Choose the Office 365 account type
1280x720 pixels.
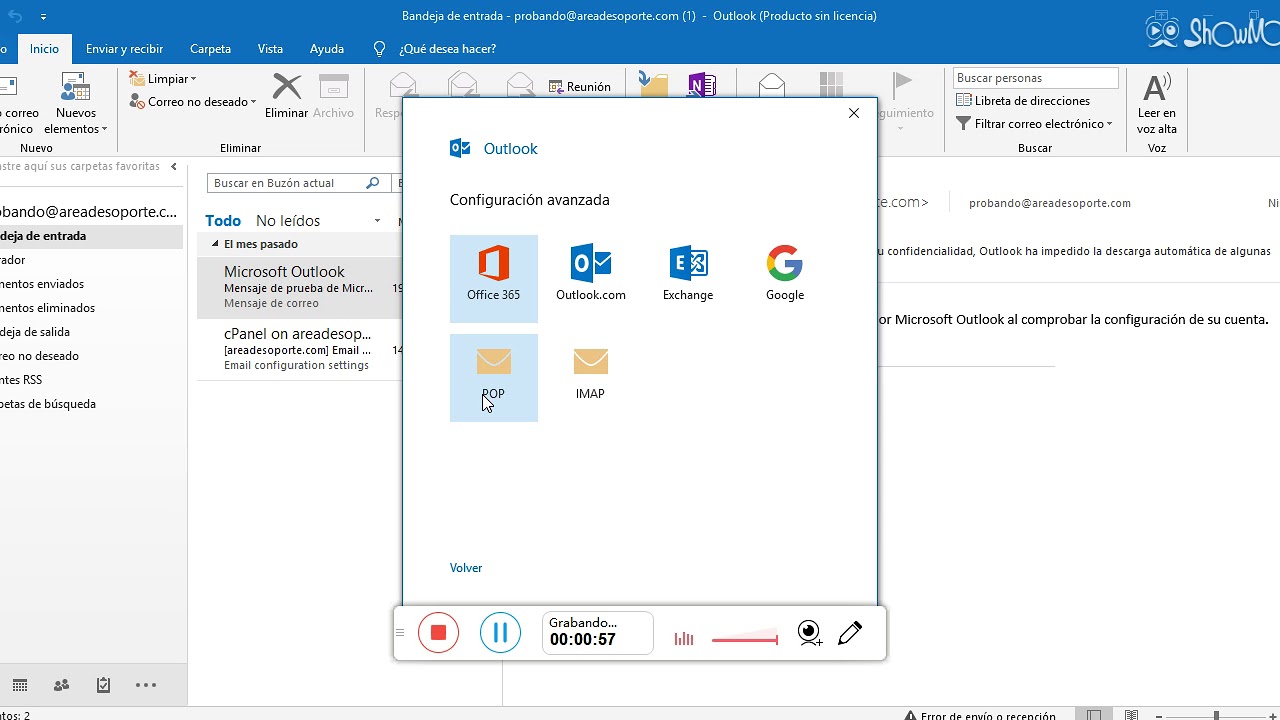(x=493, y=279)
